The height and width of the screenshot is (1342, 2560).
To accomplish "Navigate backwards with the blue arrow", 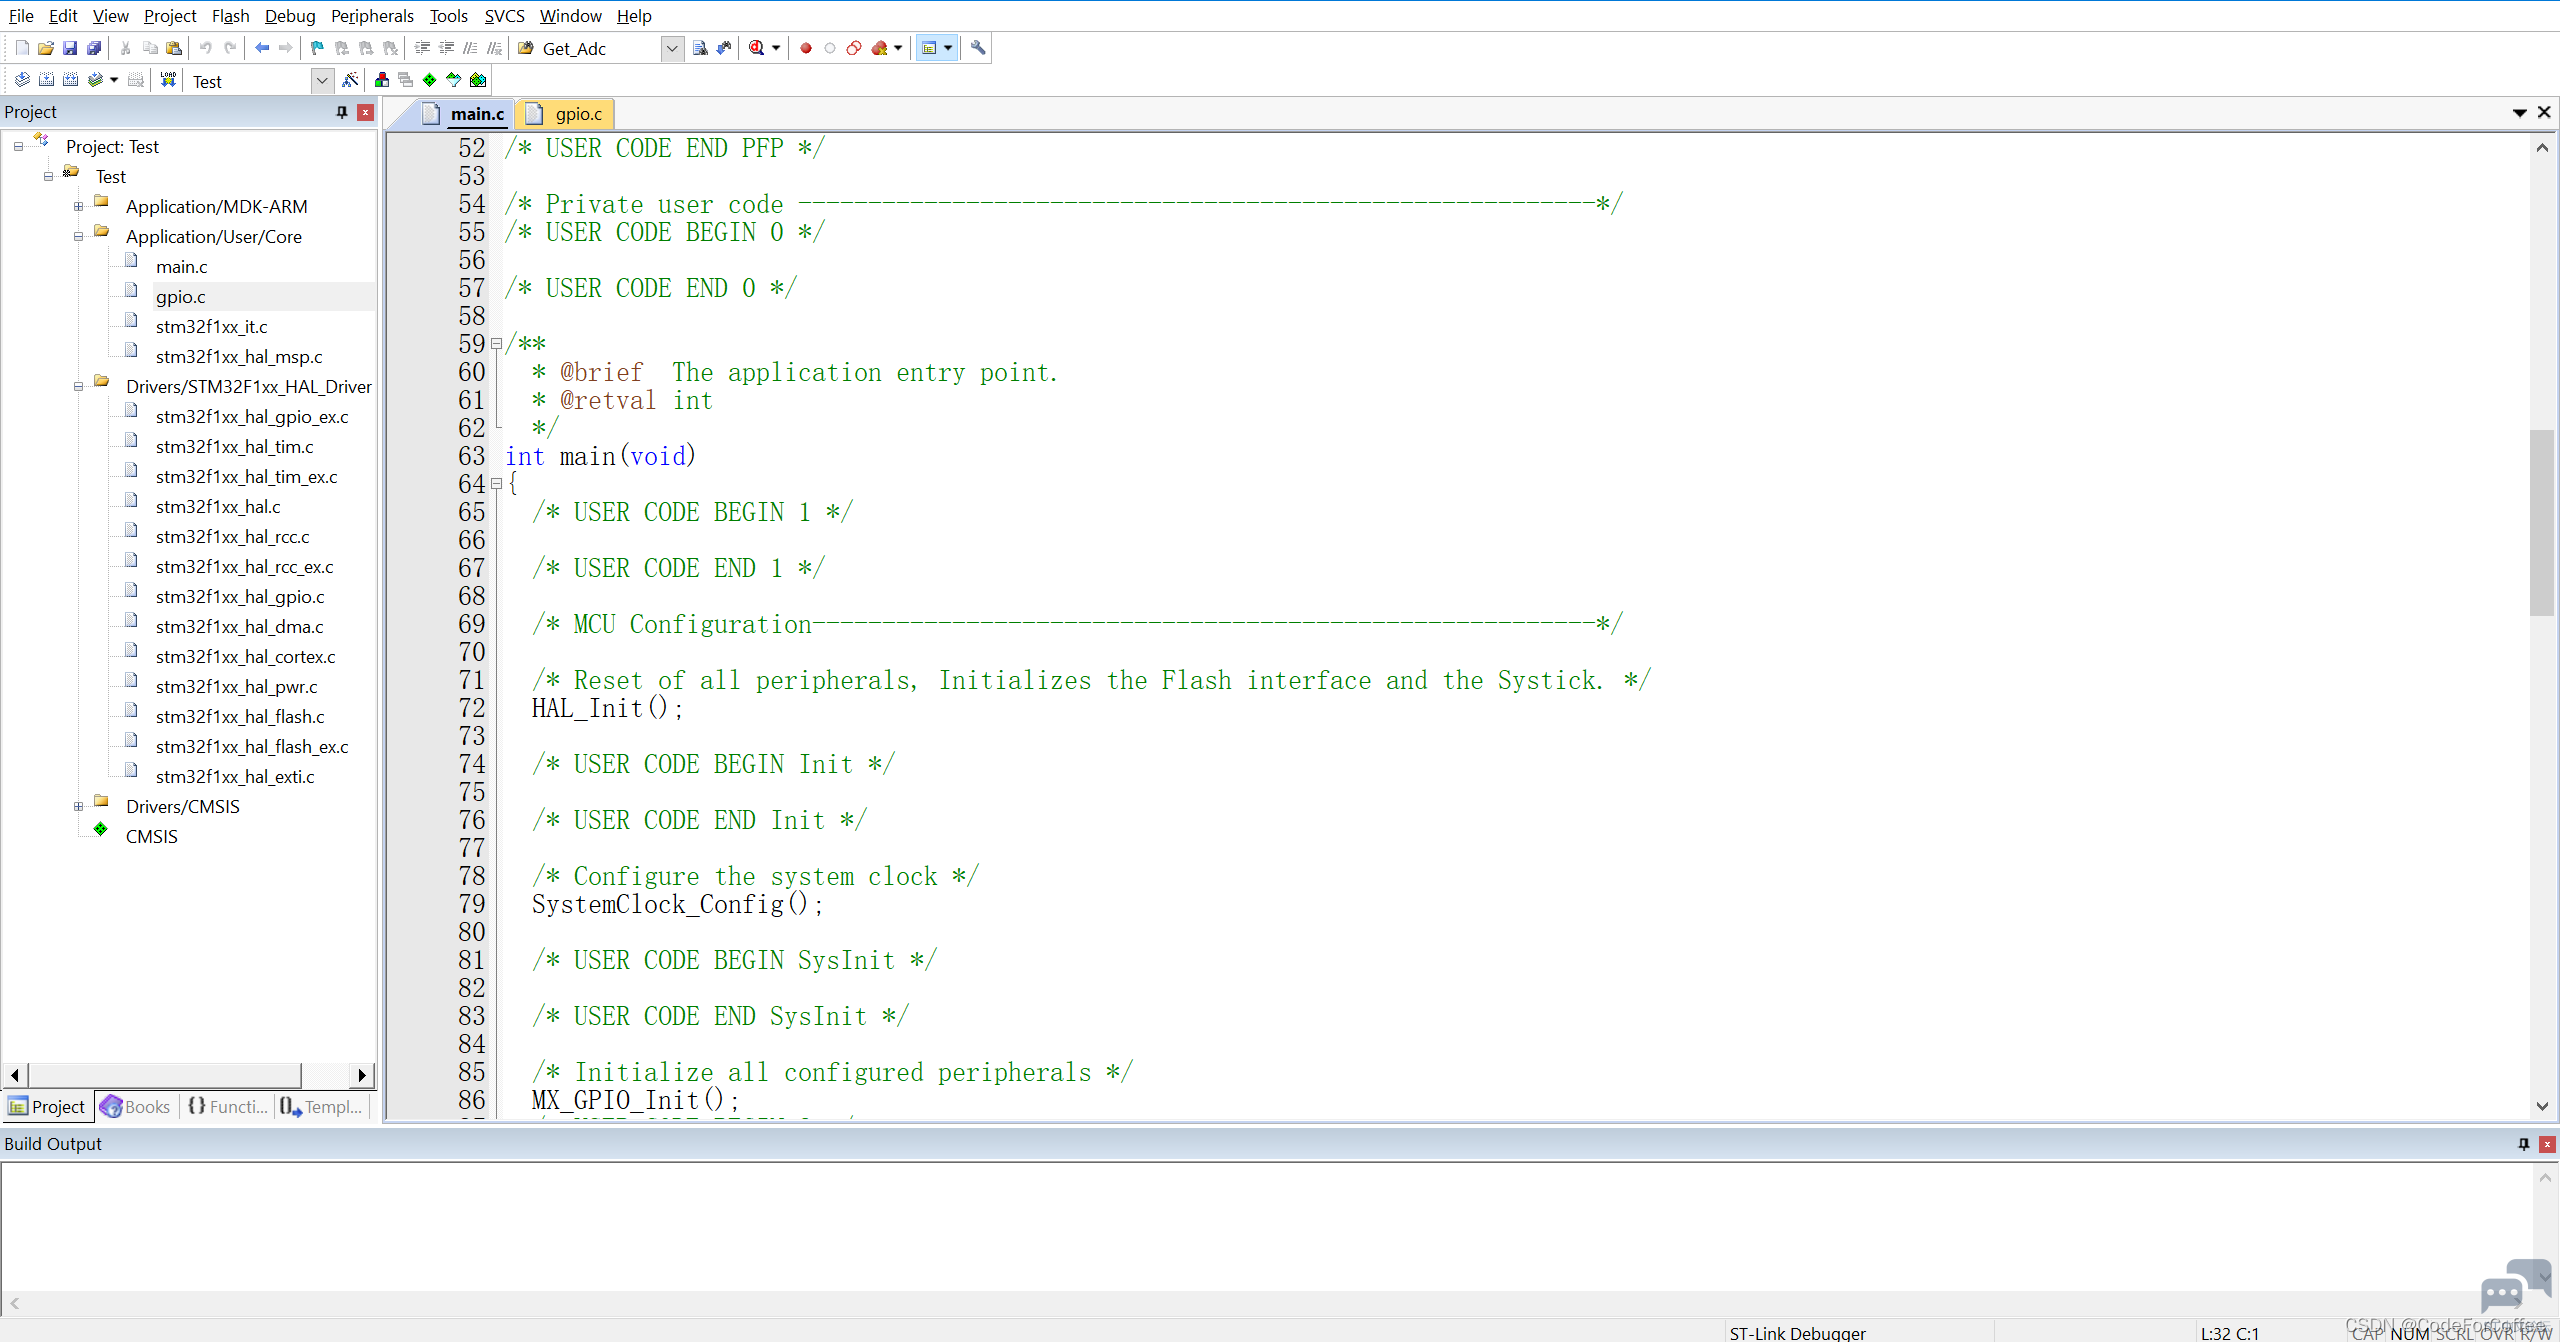I will click(262, 48).
